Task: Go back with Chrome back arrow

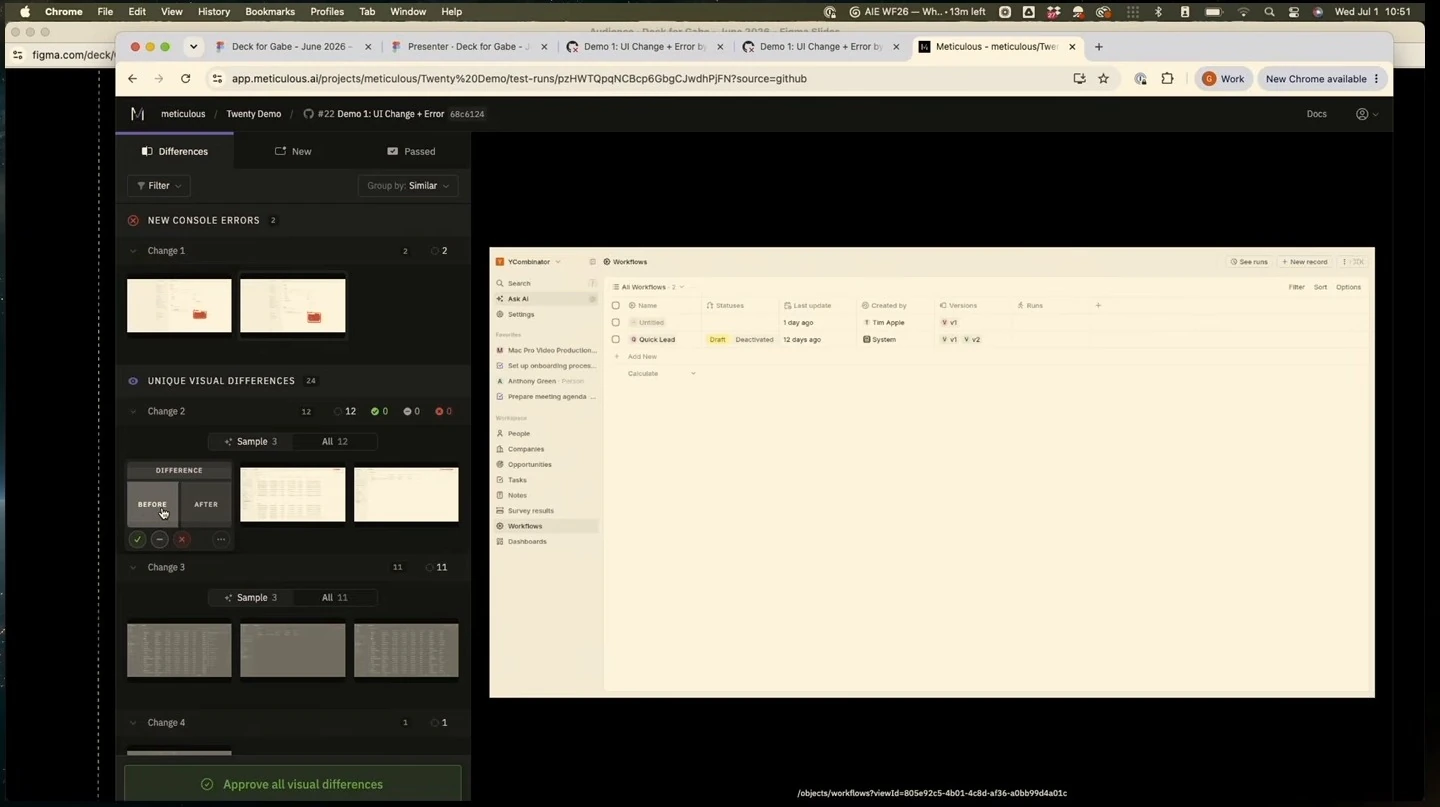Action: [x=132, y=78]
